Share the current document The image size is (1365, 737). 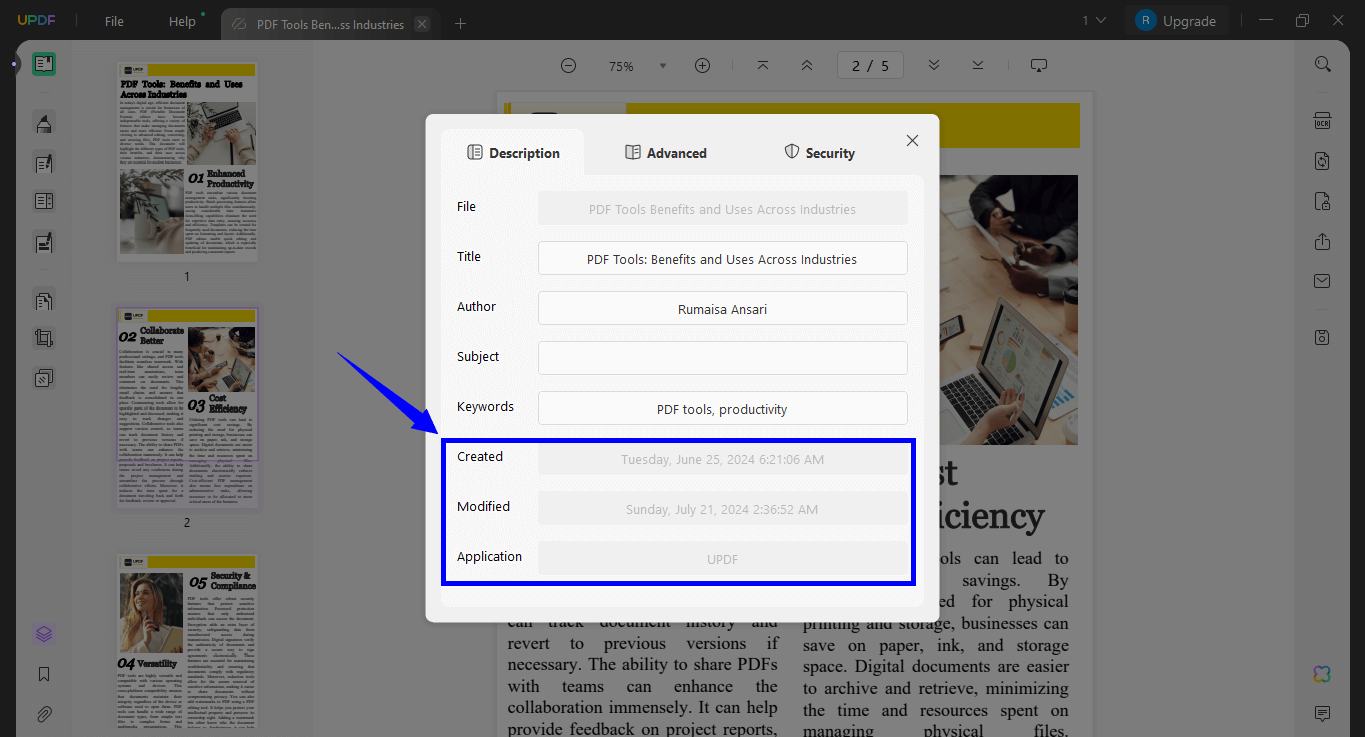pos(1322,241)
